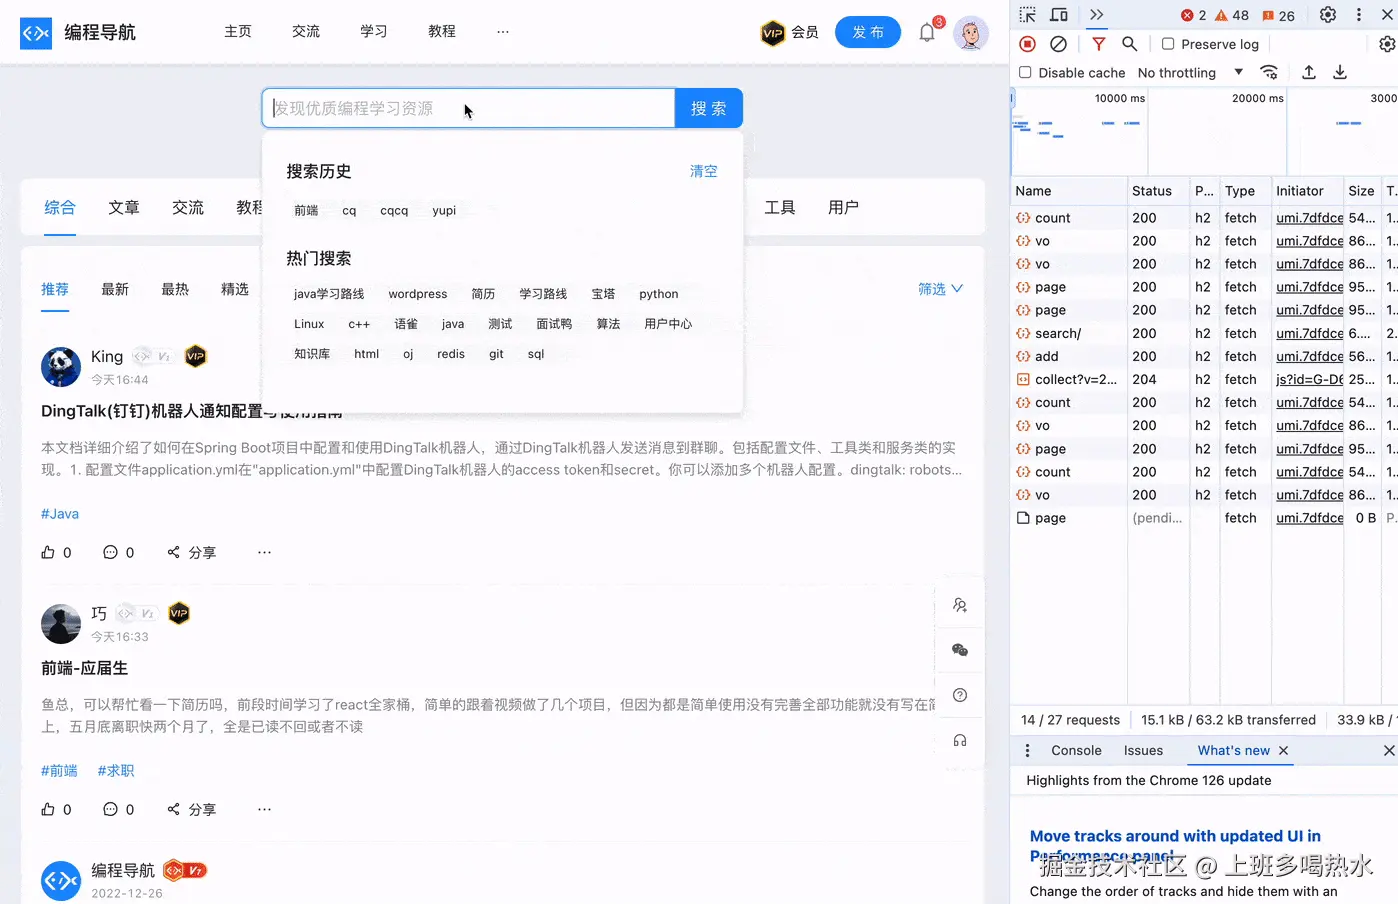
Task: Click the error count badge showing 2
Action: click(1193, 15)
